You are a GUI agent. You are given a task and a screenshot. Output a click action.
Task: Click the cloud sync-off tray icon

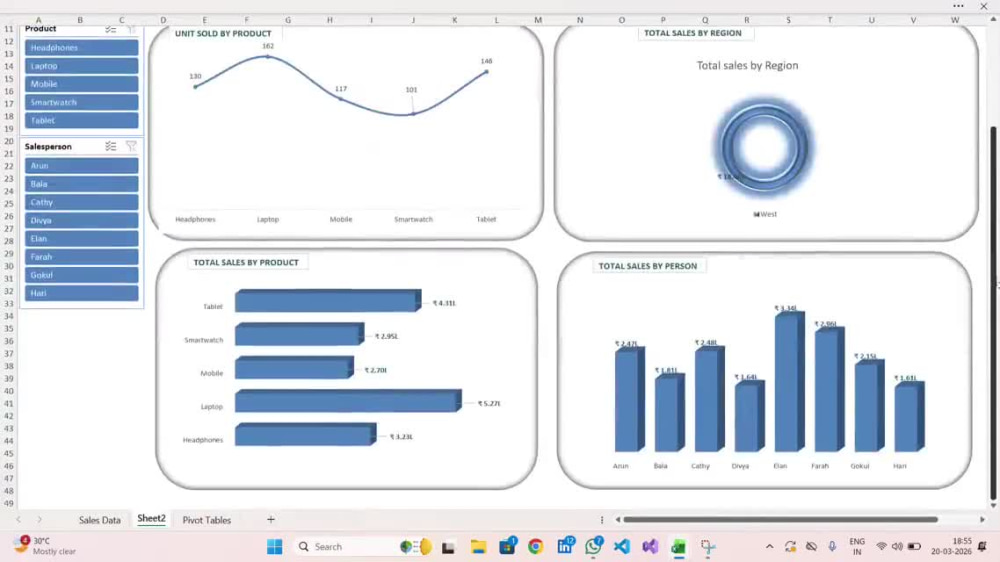(x=811, y=547)
